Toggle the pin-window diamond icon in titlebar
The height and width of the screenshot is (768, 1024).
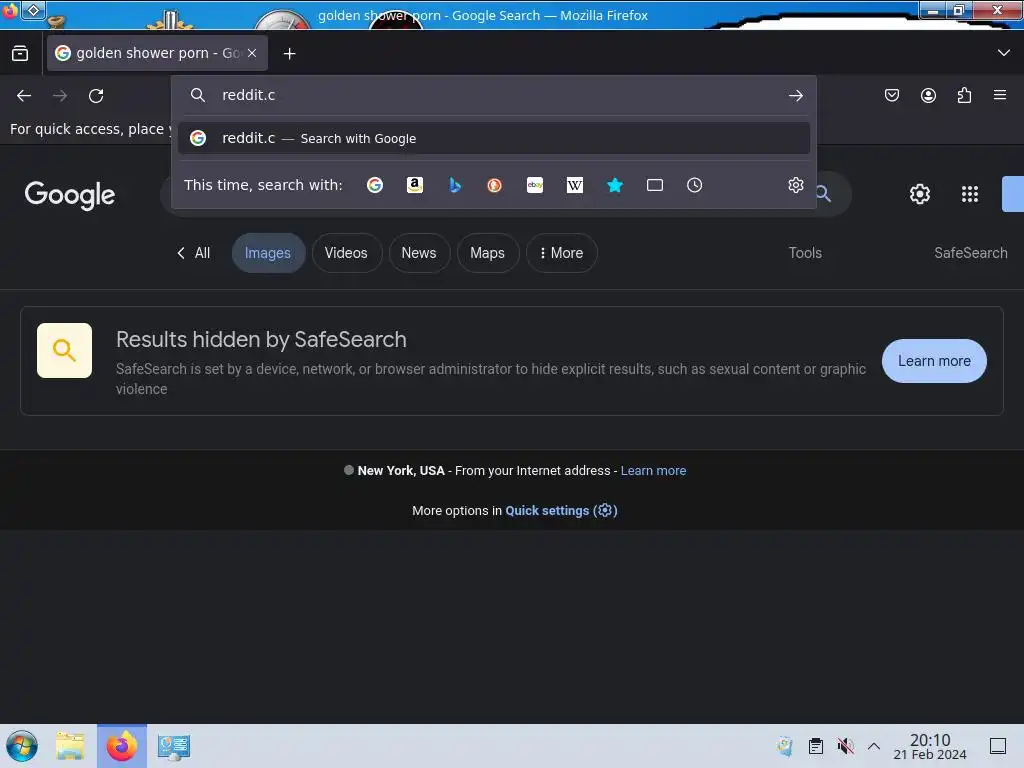pos(33,10)
